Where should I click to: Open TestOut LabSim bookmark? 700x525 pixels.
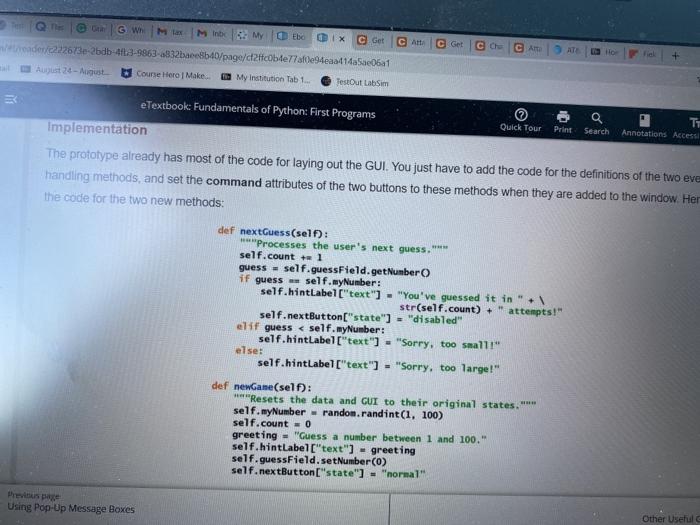(355, 82)
